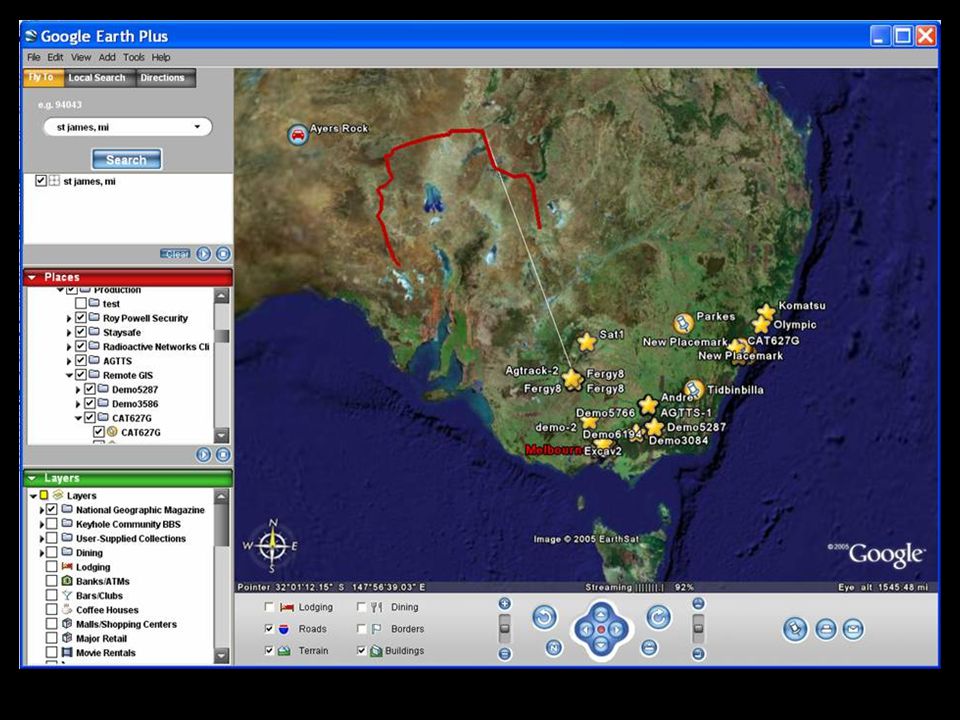Image resolution: width=960 pixels, height=720 pixels.
Task: Switch to the Local Search tab
Action: click(x=97, y=78)
